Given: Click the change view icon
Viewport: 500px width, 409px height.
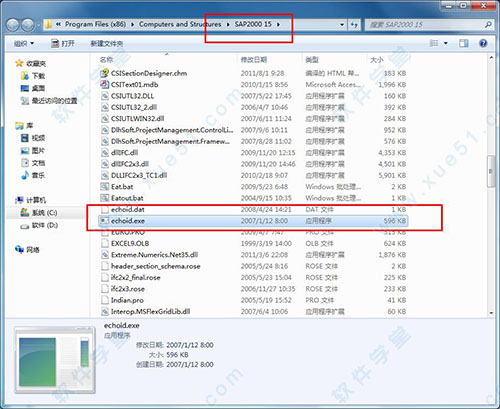Looking at the screenshot, I should [x=434, y=43].
